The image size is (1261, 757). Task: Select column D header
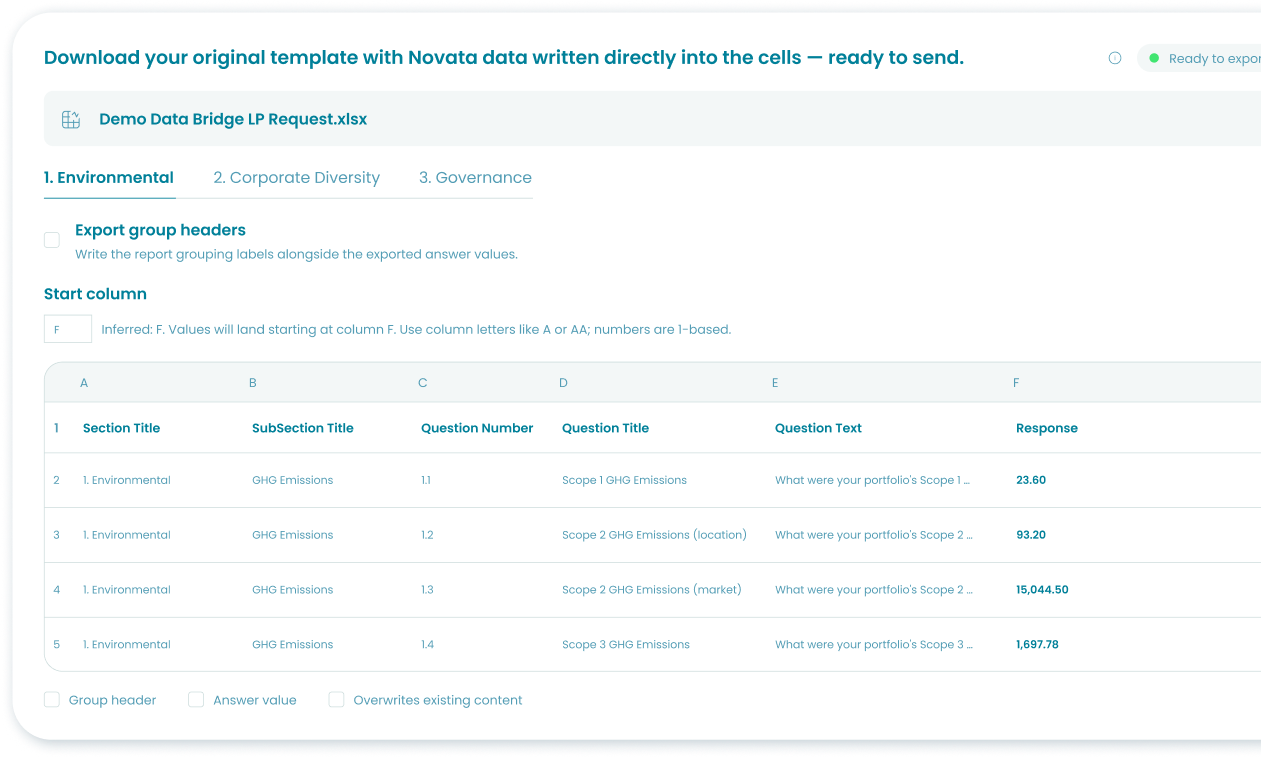pyautogui.click(x=564, y=383)
